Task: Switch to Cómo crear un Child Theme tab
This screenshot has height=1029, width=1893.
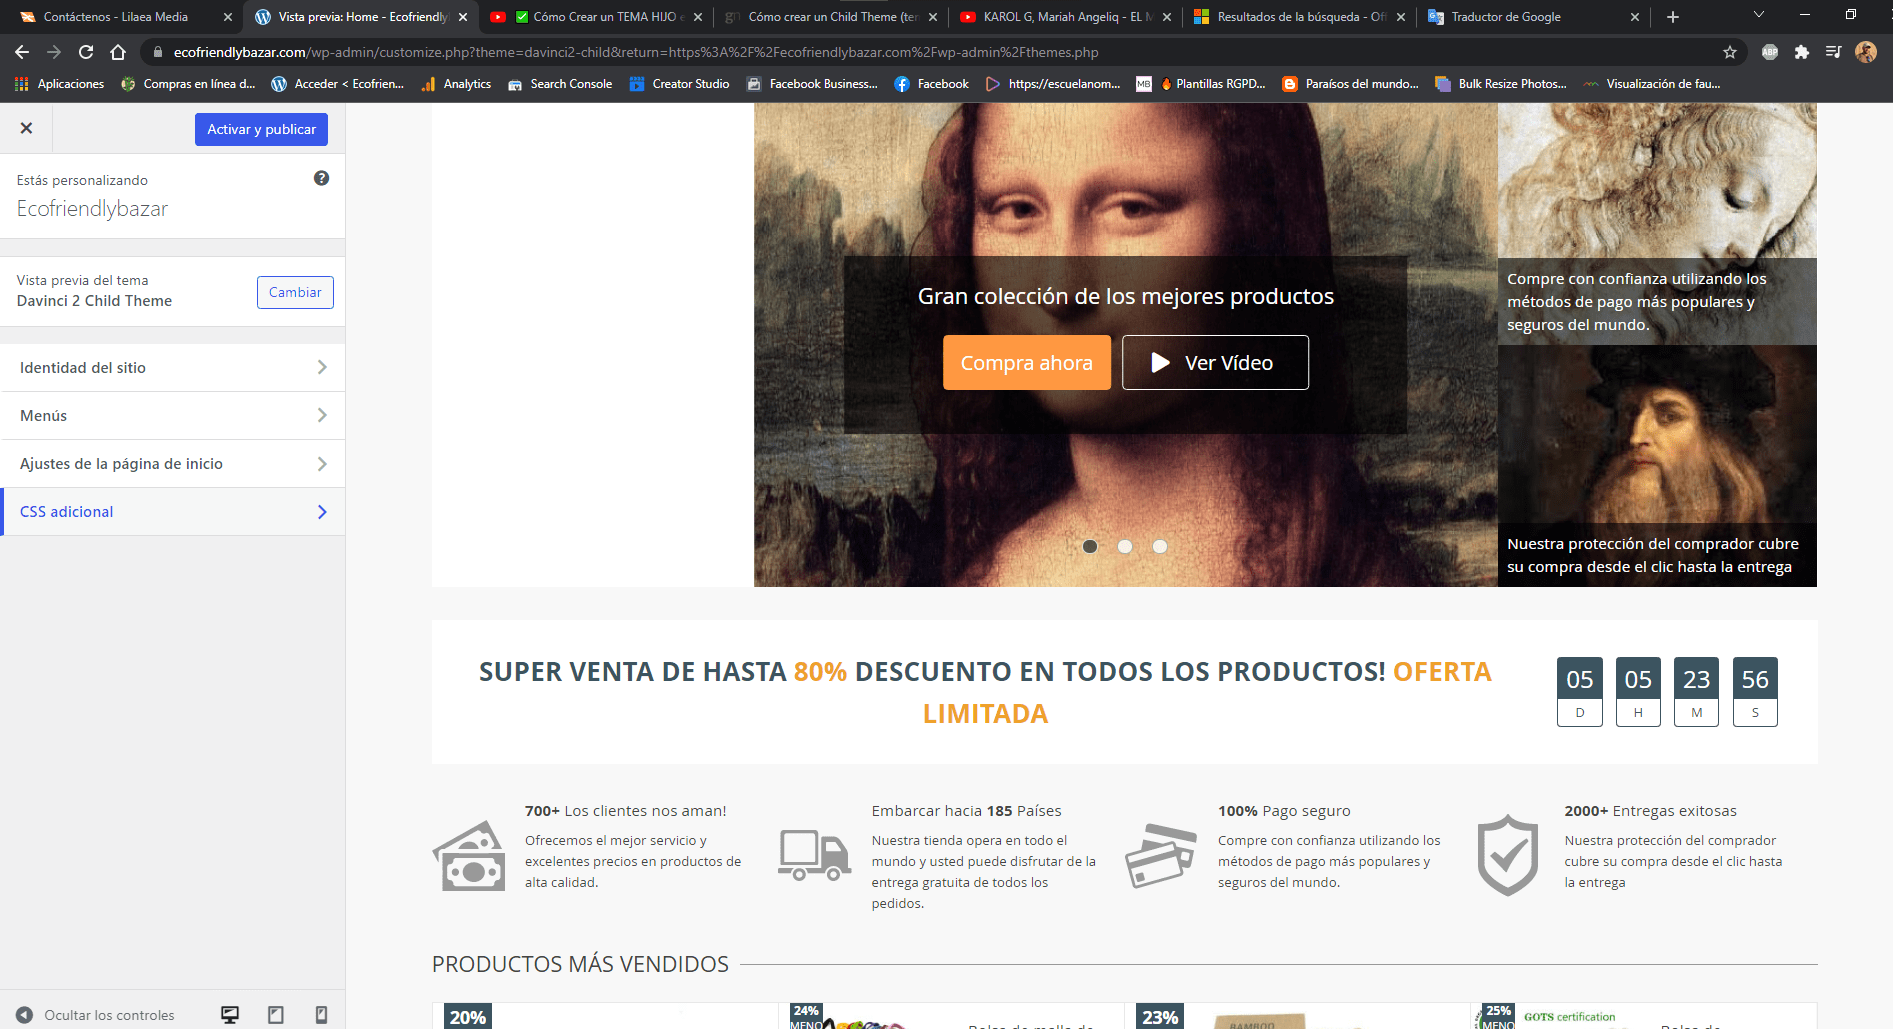Action: [x=832, y=17]
